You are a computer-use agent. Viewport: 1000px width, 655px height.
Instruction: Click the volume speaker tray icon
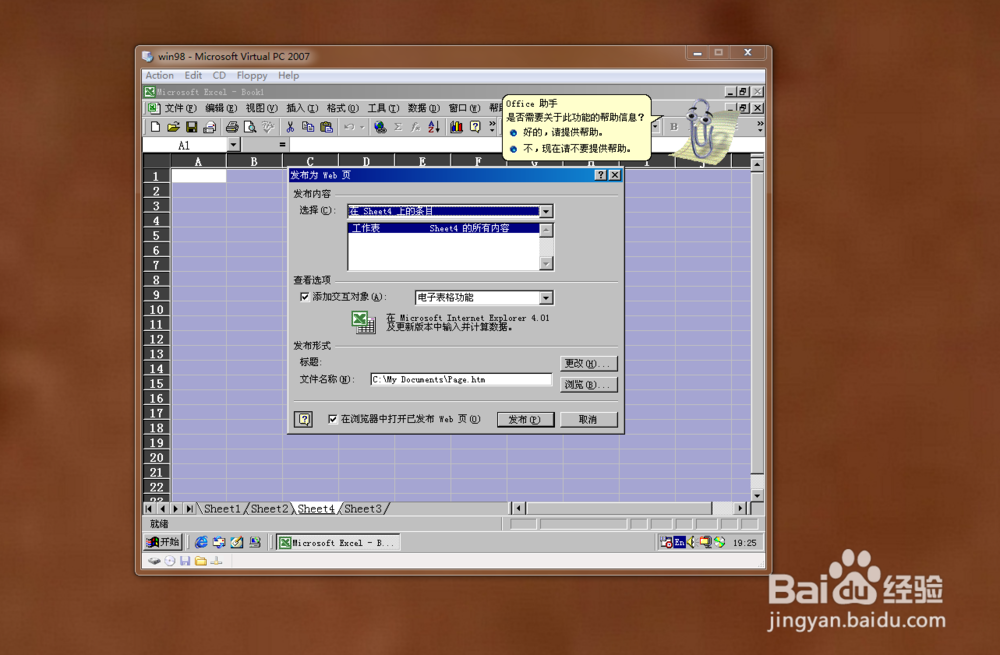click(x=691, y=542)
